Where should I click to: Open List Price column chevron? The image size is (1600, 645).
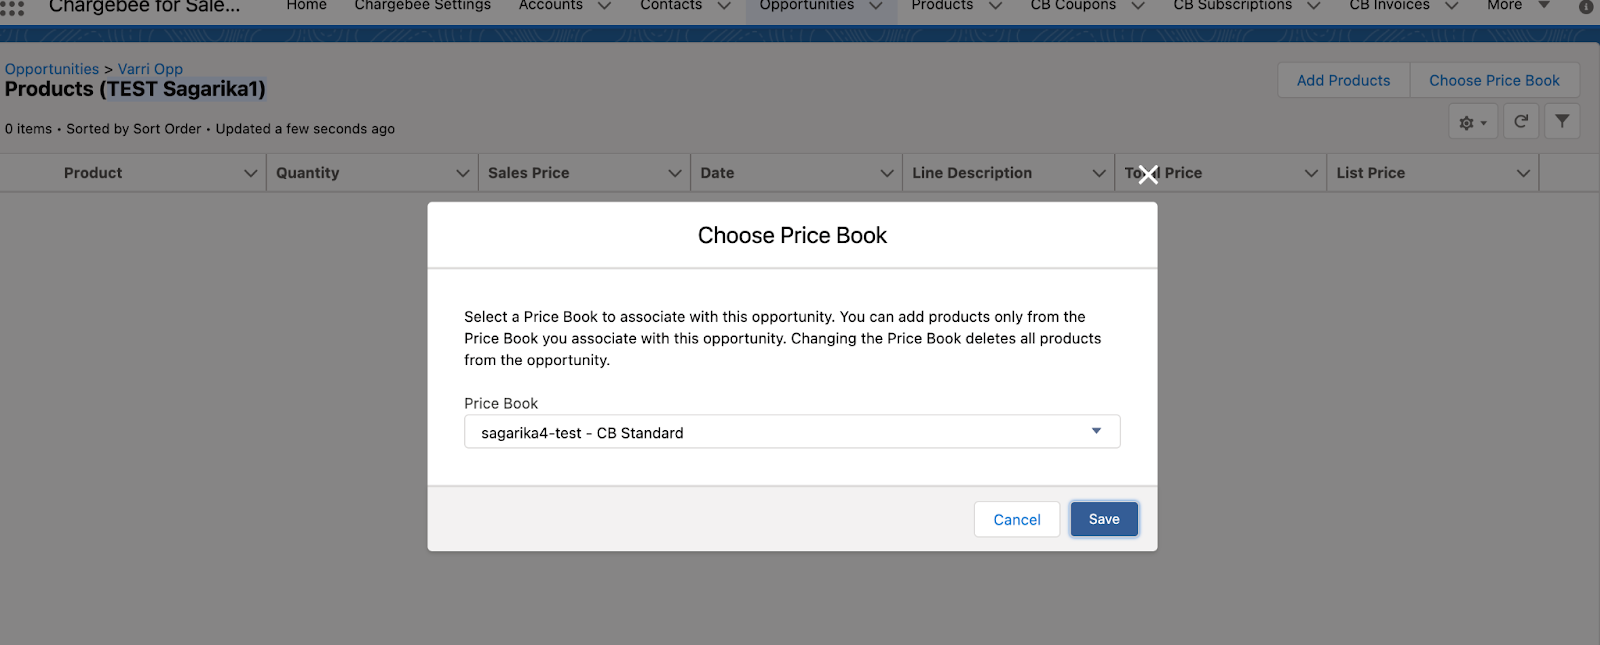(x=1522, y=173)
